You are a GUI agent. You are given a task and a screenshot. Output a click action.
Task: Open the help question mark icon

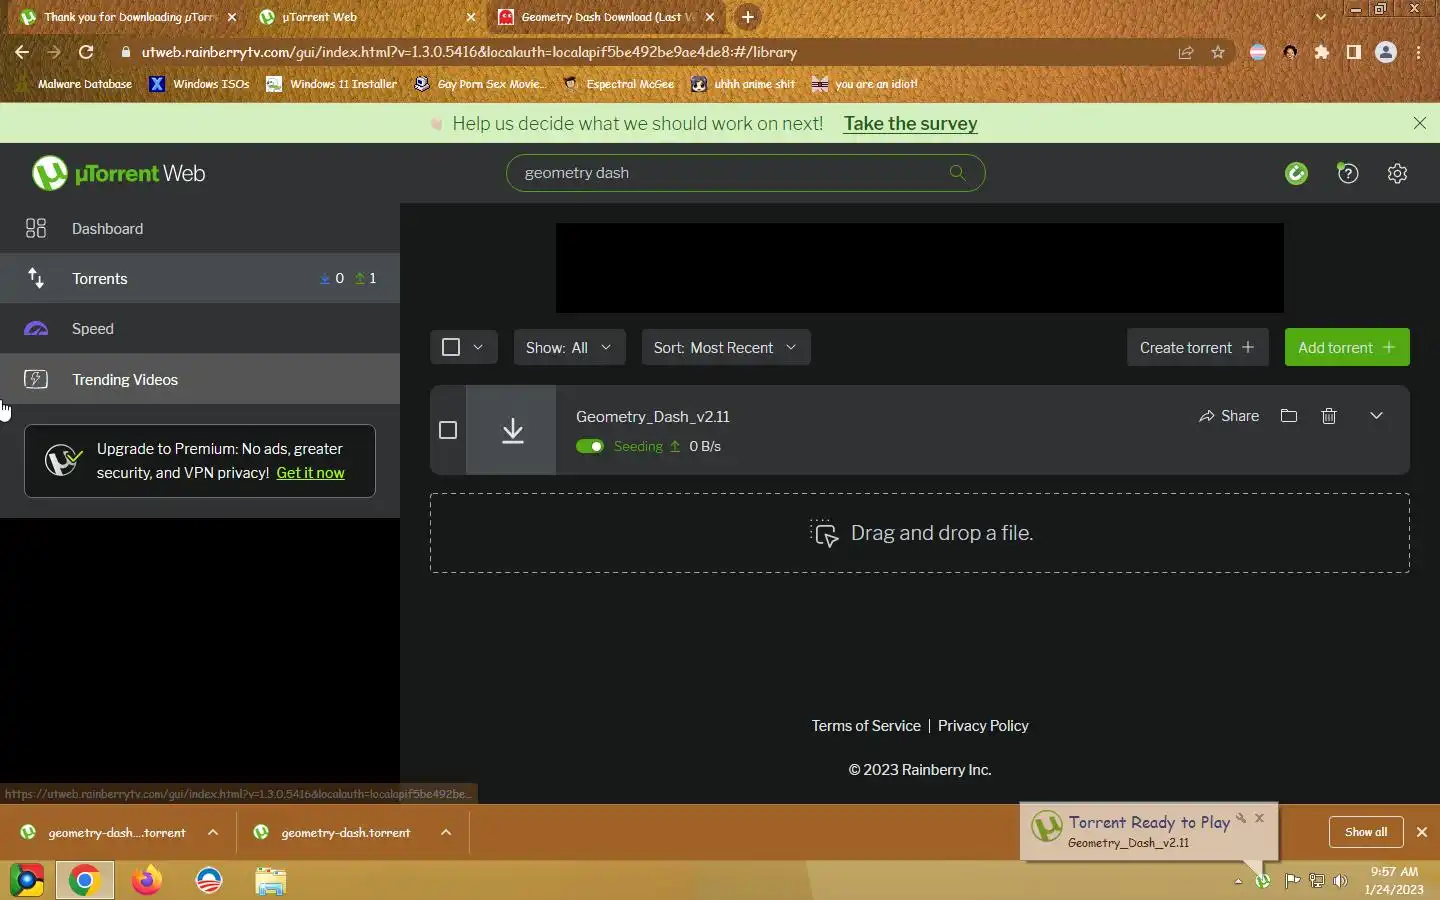pyautogui.click(x=1348, y=174)
